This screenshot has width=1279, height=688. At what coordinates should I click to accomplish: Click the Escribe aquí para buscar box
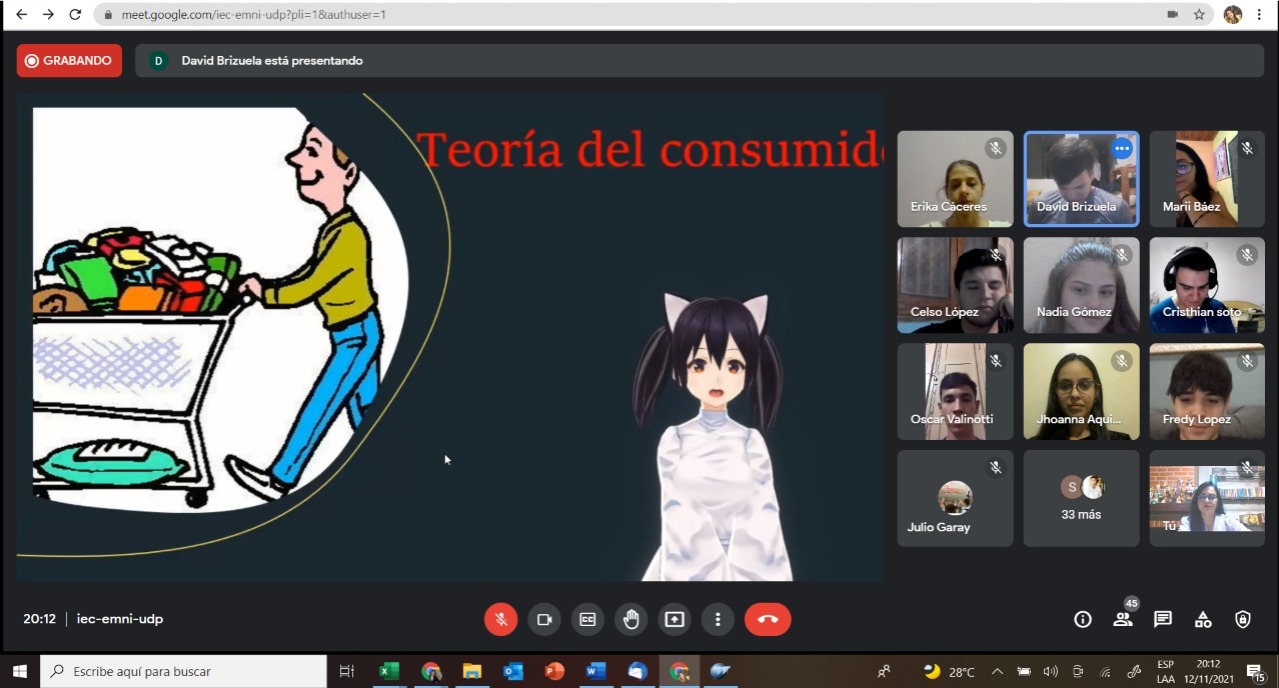pyautogui.click(x=184, y=671)
